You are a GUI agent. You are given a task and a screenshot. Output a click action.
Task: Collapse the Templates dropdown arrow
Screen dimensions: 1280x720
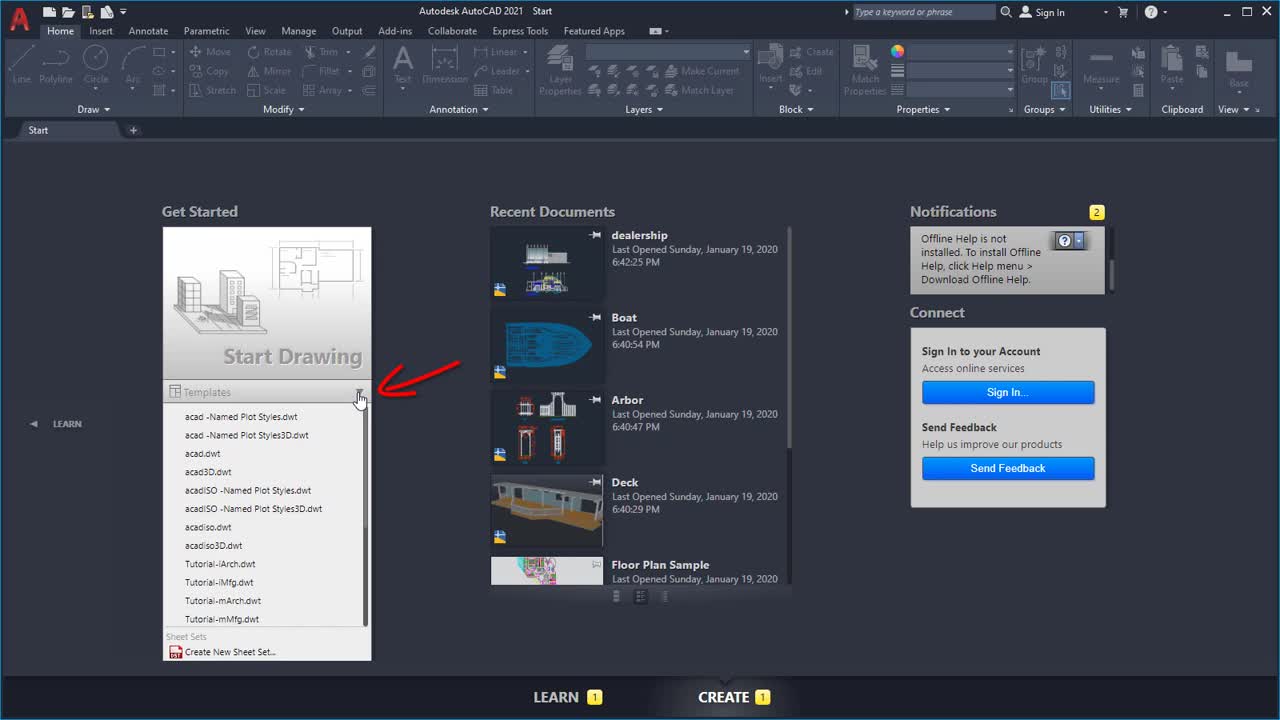359,392
